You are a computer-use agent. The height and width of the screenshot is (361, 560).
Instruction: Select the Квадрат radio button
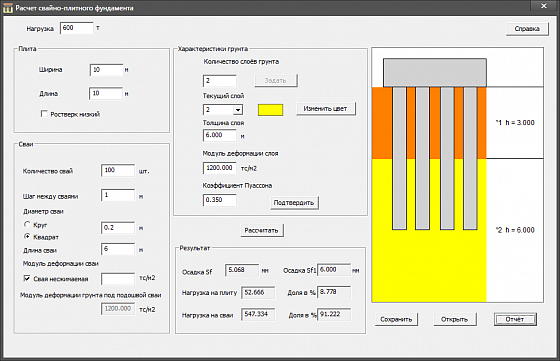click(27, 236)
